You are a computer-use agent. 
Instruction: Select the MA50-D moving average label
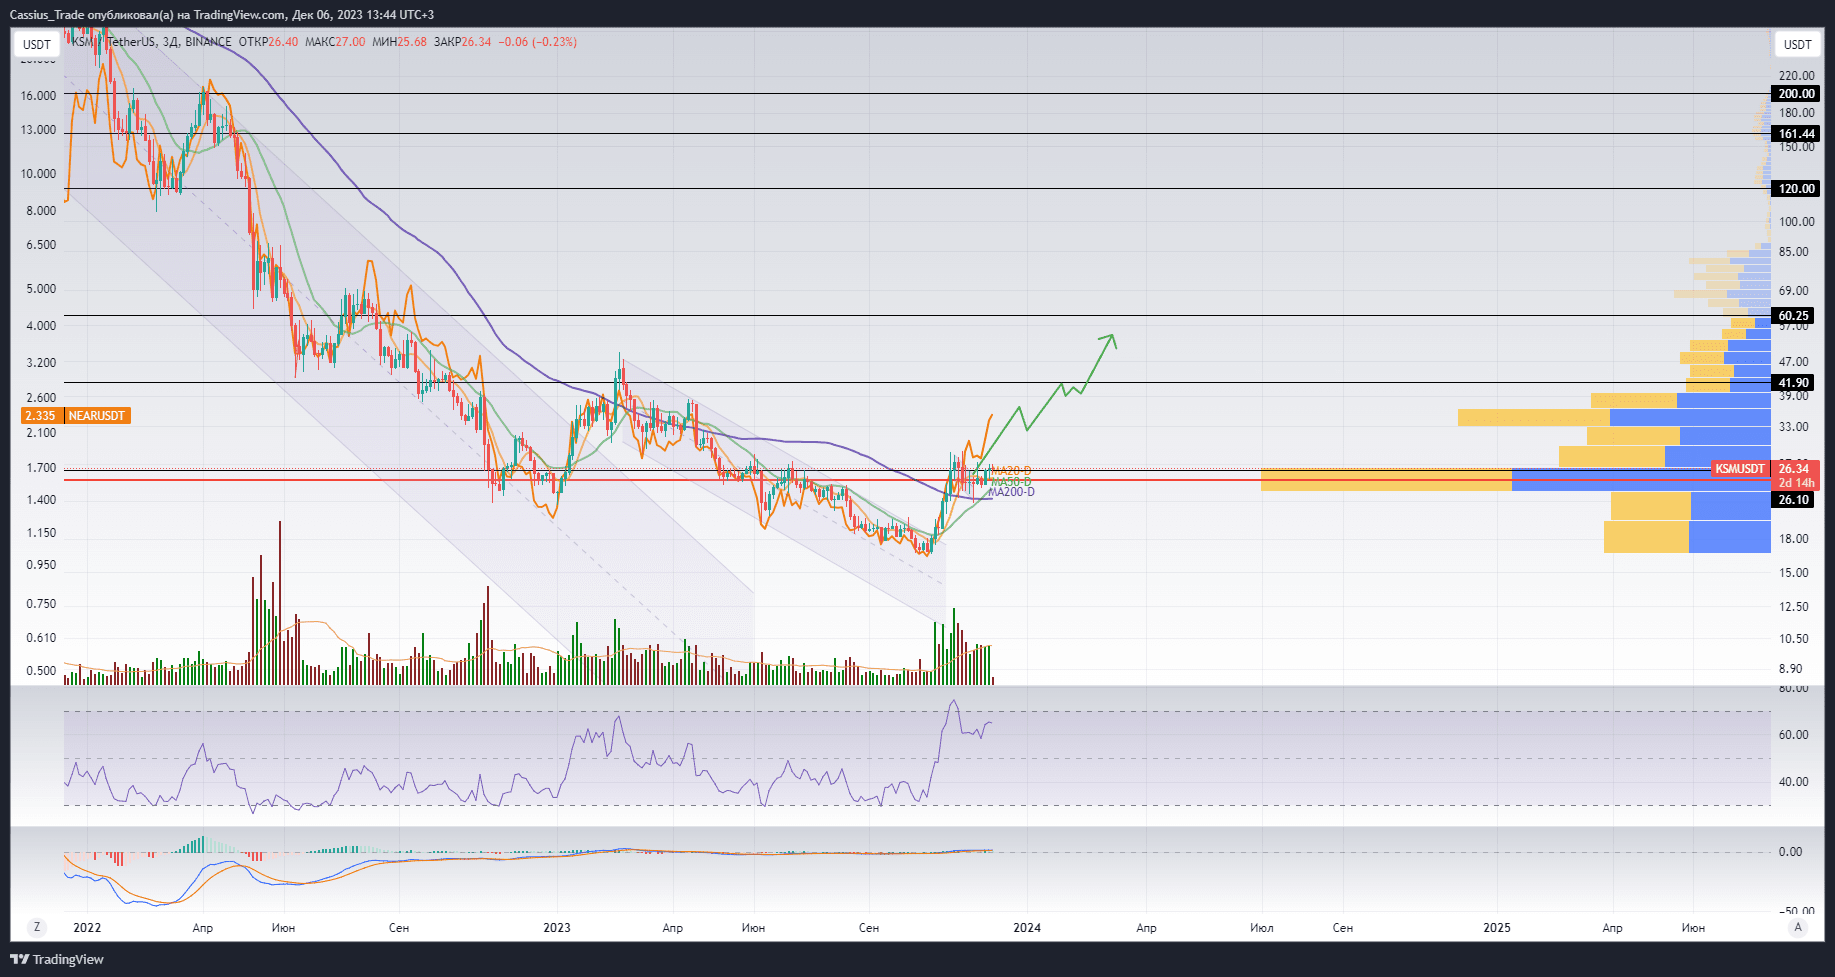click(1010, 482)
